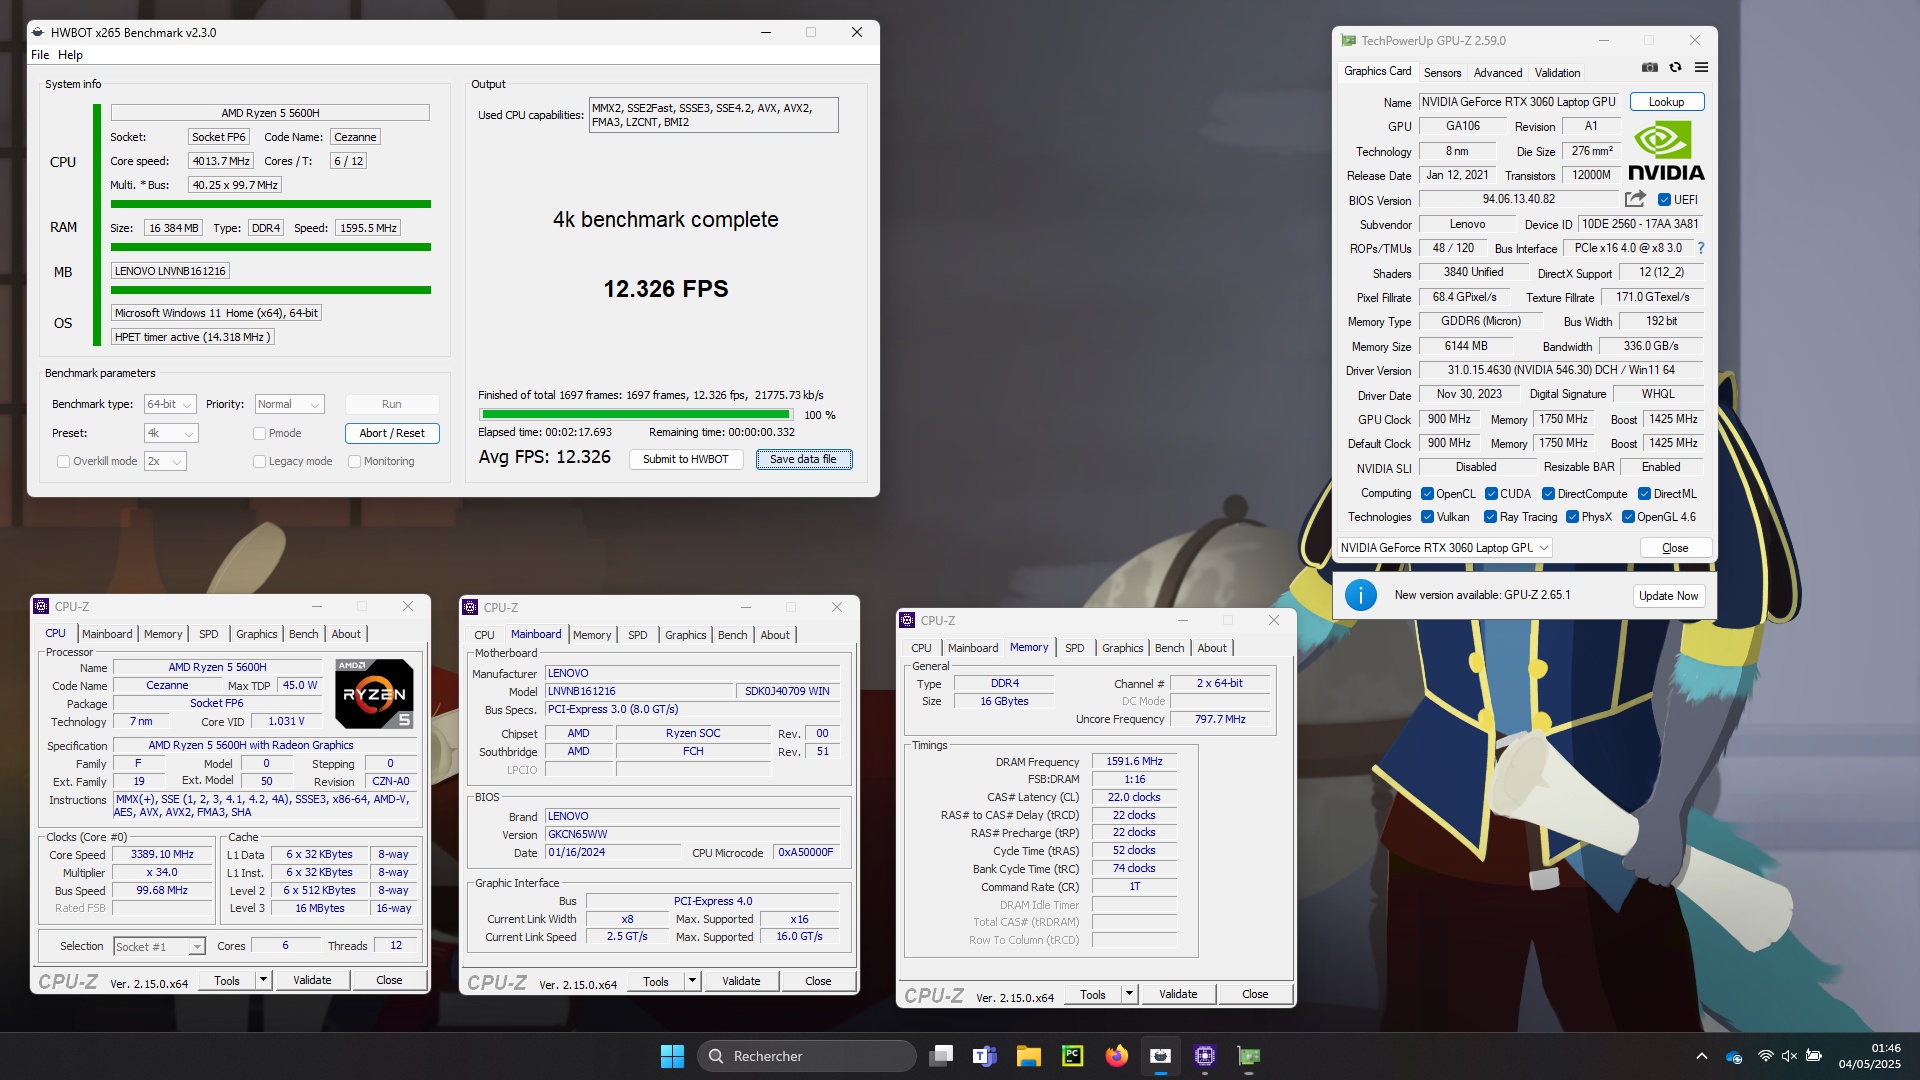Click the green RAM indicator bar
The width and height of the screenshot is (1920, 1080).
tap(270, 247)
